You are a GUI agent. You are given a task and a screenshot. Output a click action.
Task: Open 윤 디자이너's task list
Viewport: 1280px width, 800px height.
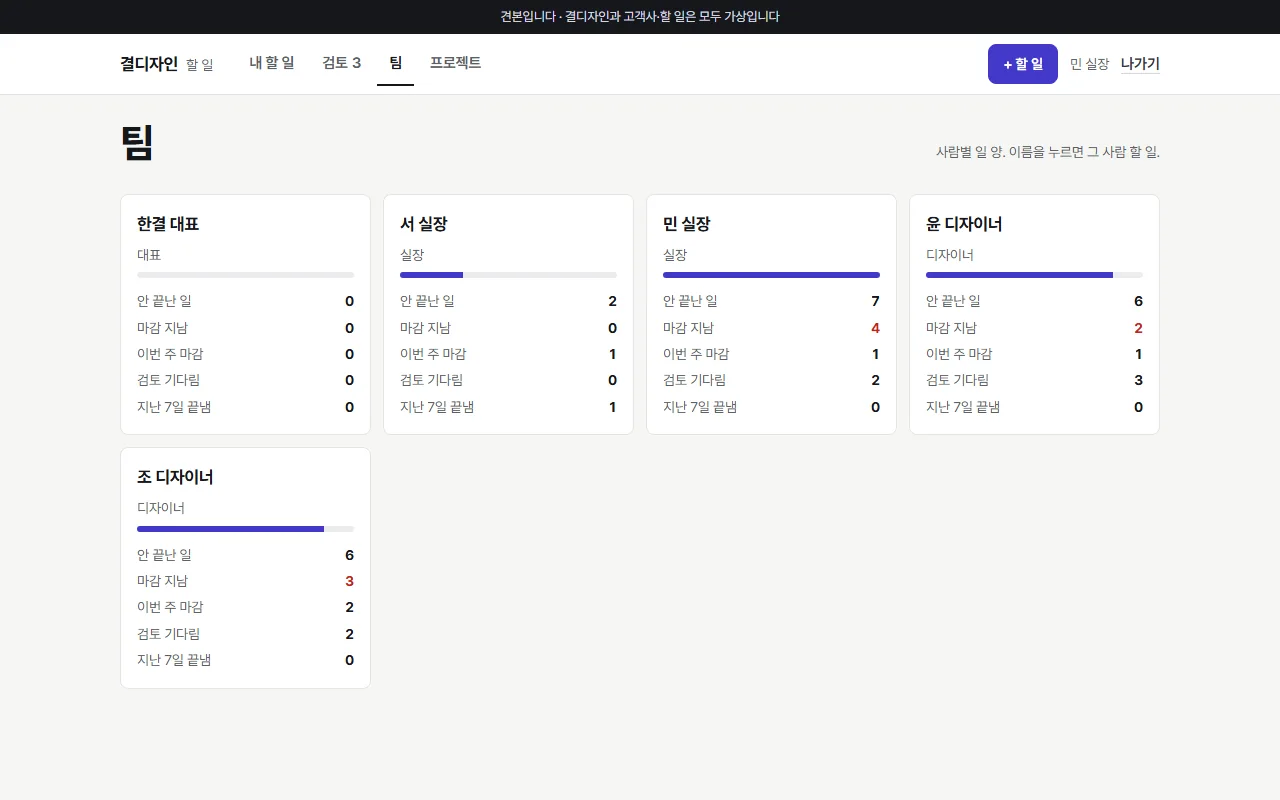point(964,224)
